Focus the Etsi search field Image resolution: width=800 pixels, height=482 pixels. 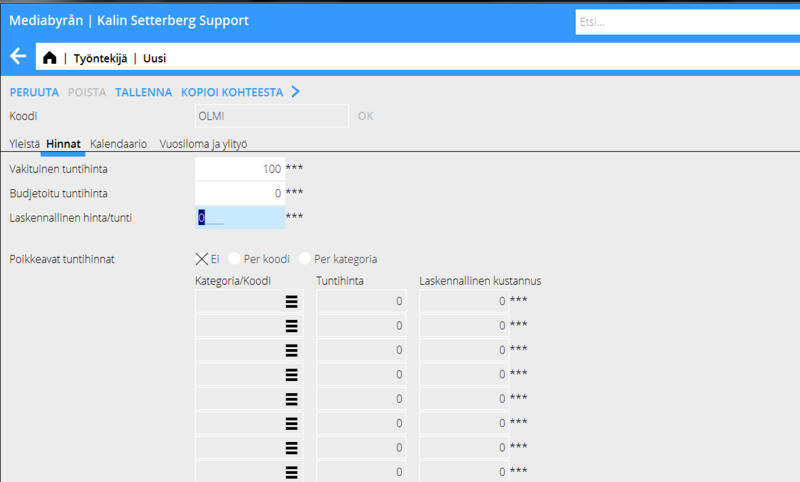[x=688, y=22]
